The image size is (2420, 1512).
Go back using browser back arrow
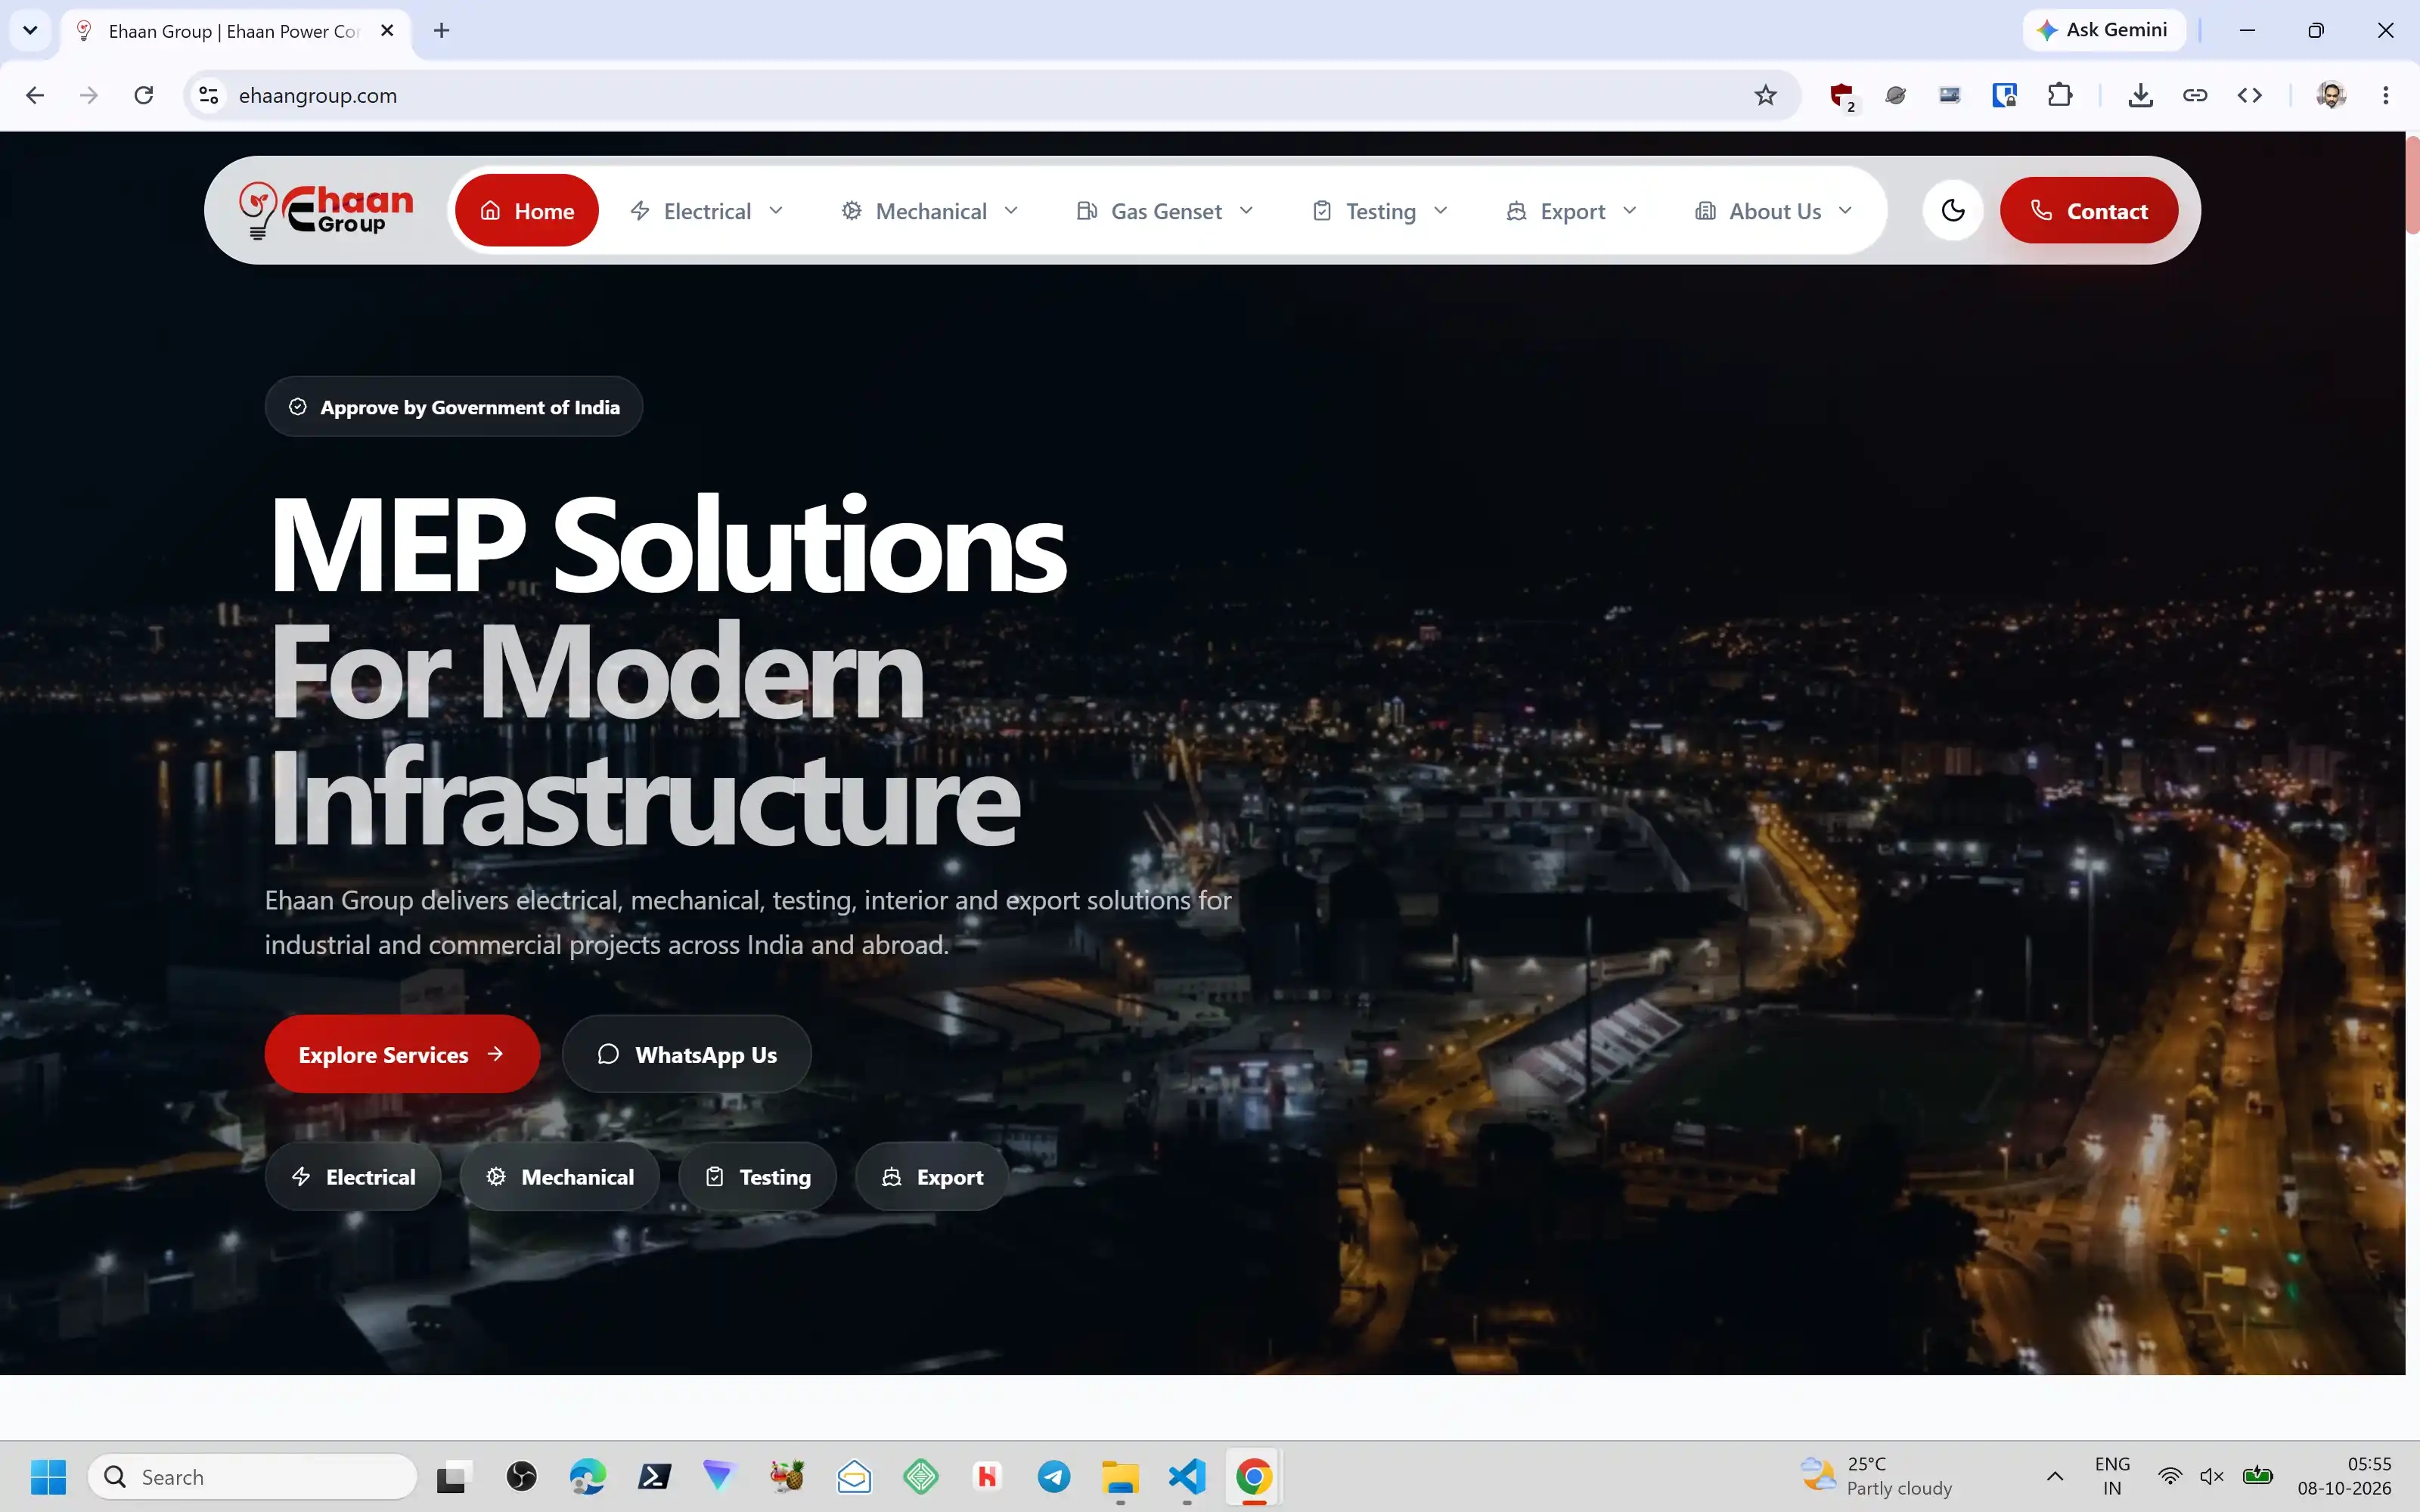(x=35, y=95)
